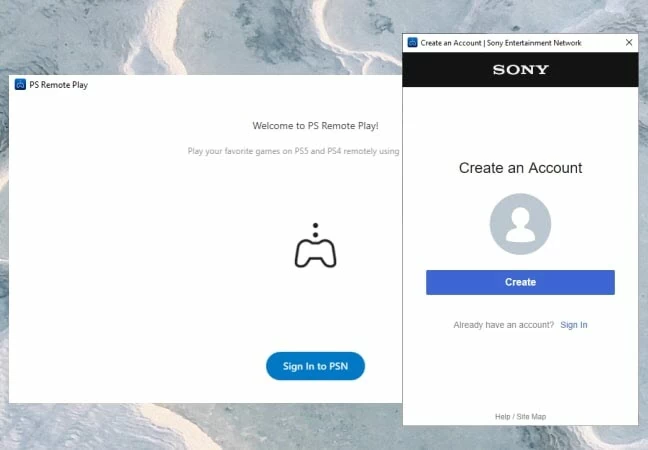
Task: Click the Create an Account window icon
Action: (412, 43)
